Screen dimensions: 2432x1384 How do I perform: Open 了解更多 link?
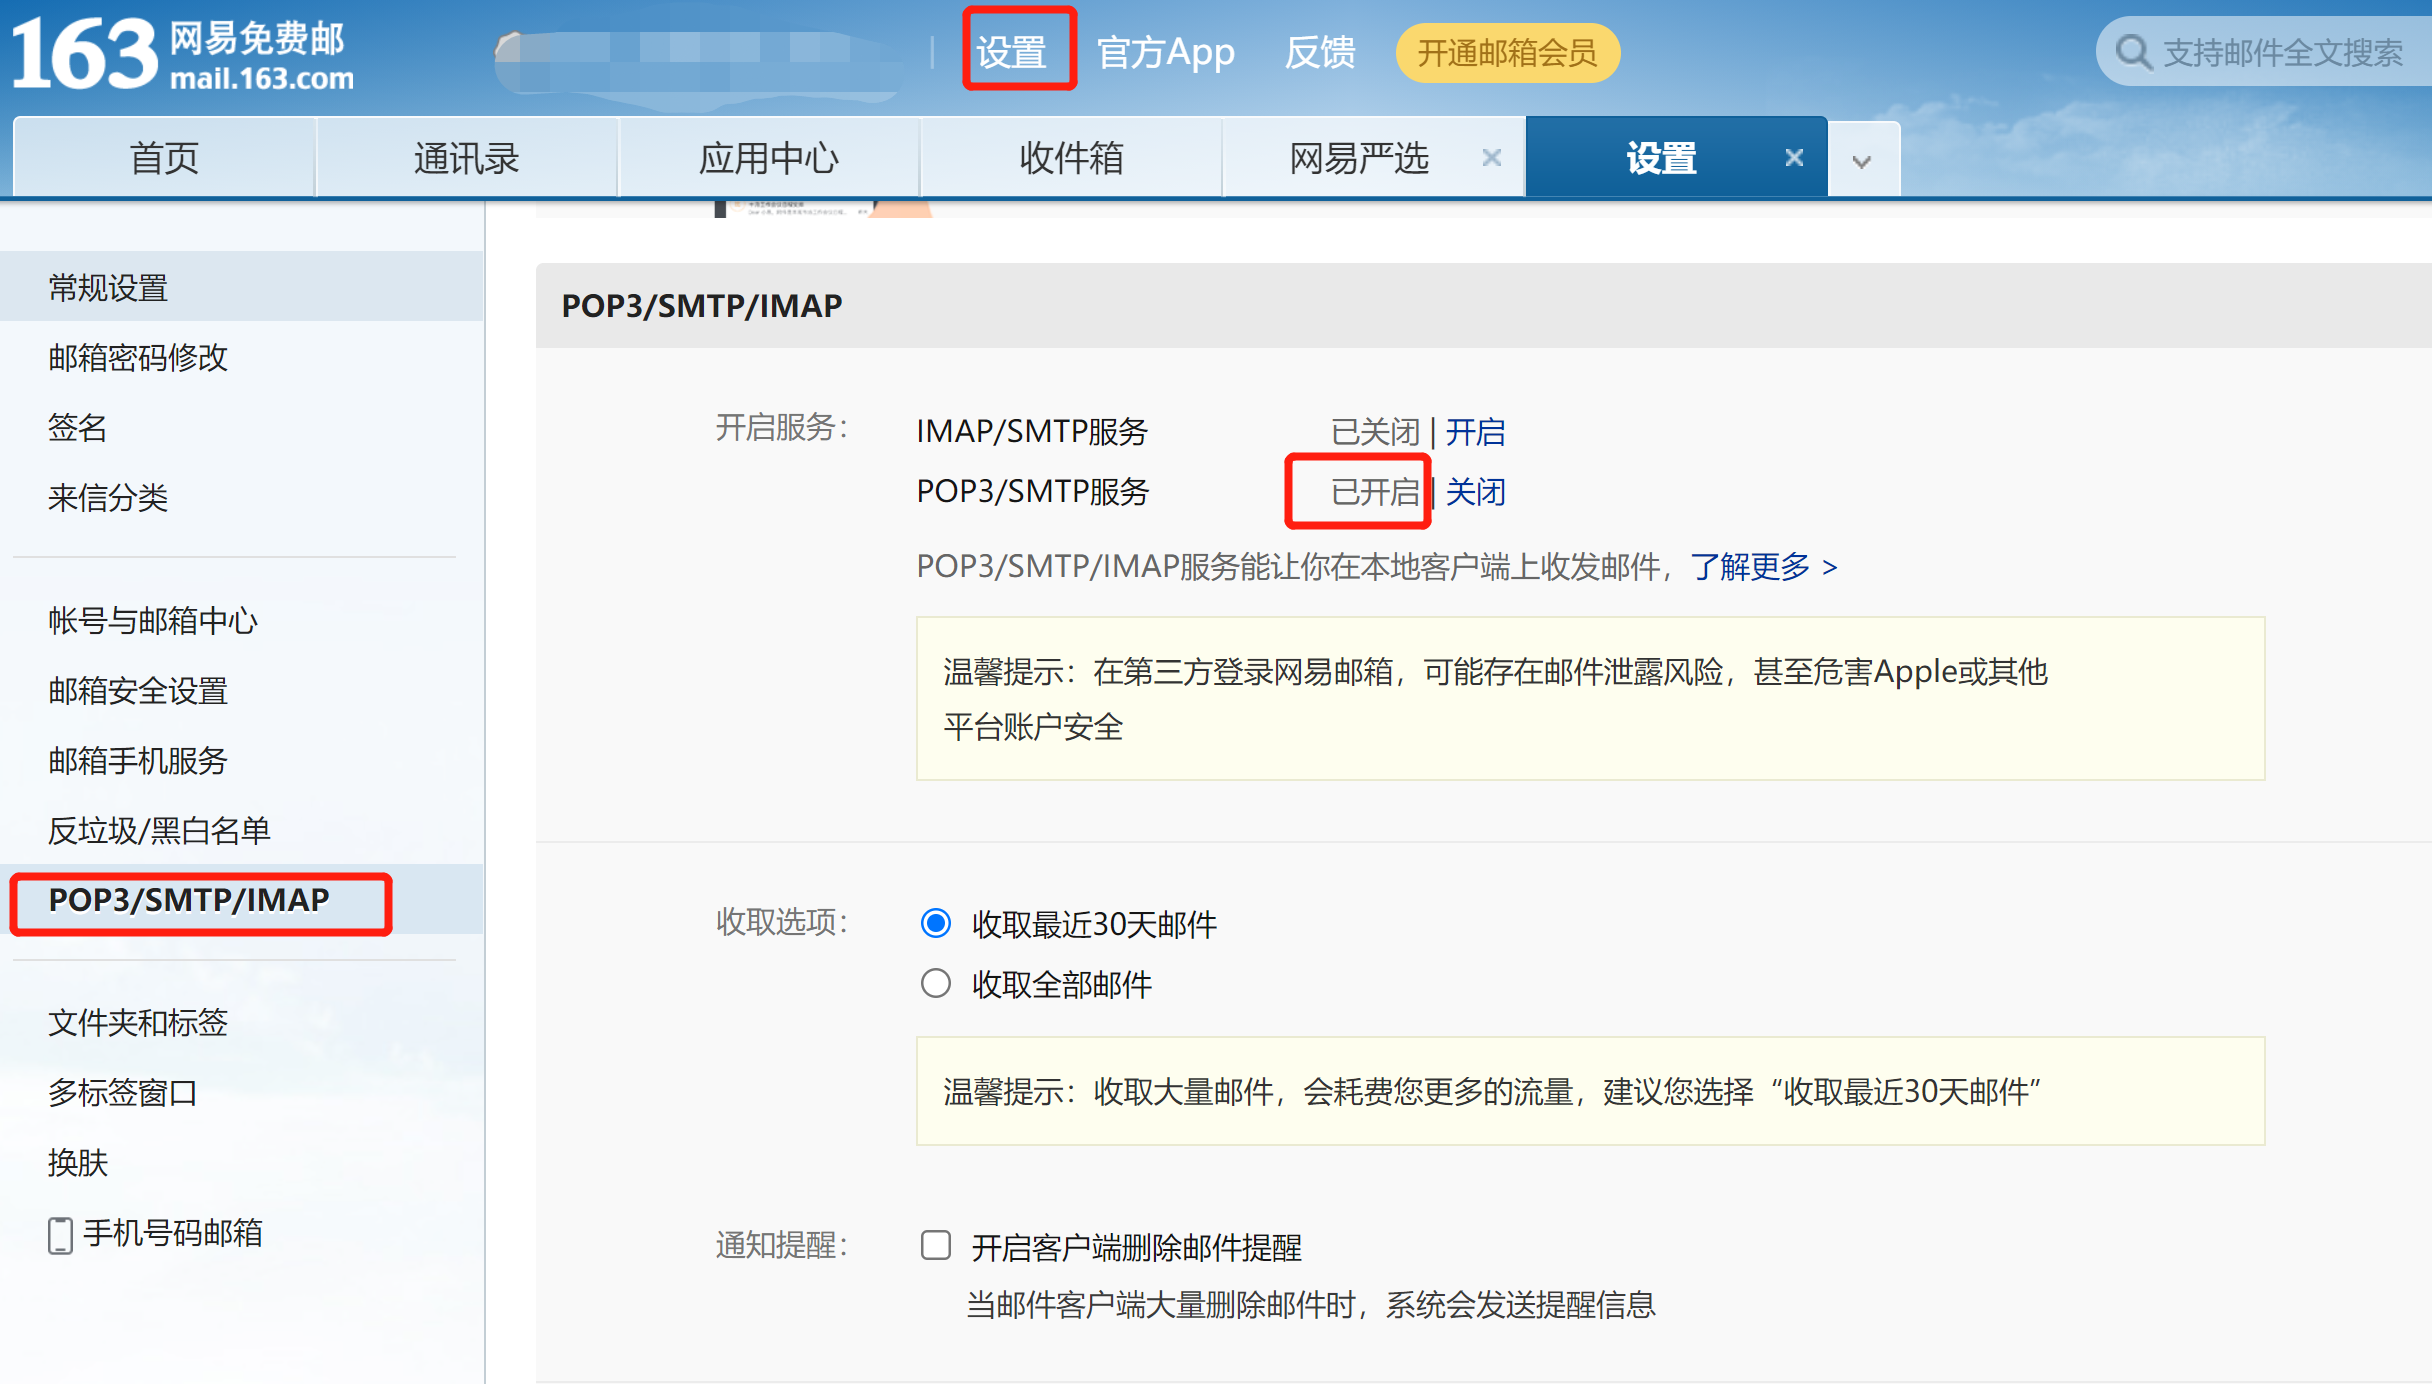[x=1763, y=567]
